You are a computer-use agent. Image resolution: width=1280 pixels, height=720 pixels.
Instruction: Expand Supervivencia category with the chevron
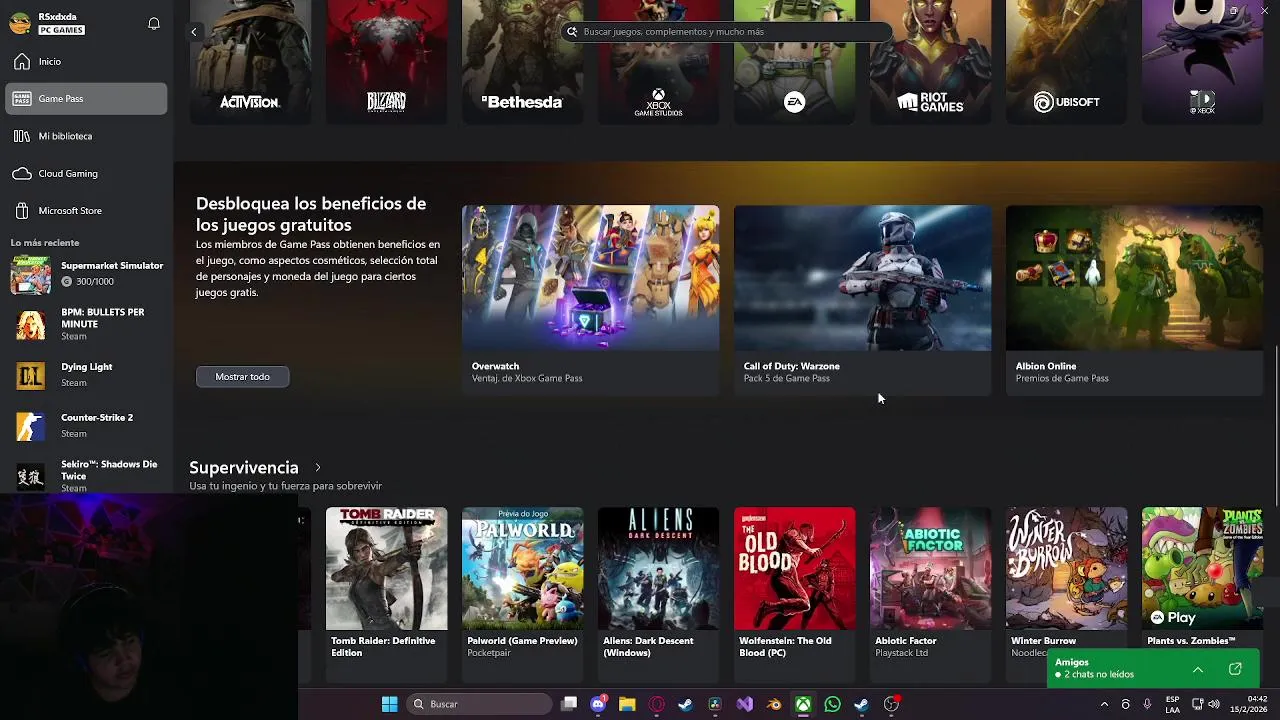tap(318, 468)
